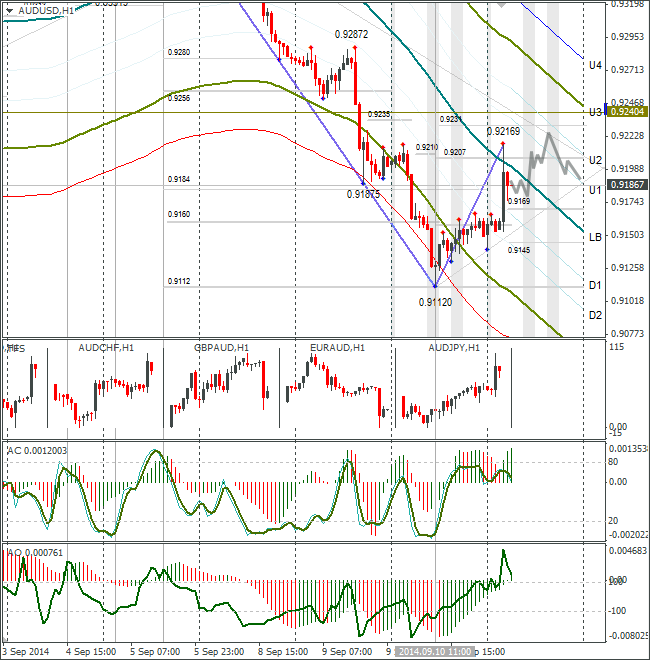Click the 0.92169 peak price label
Image resolution: width=650 pixels, height=660 pixels.
[503, 131]
